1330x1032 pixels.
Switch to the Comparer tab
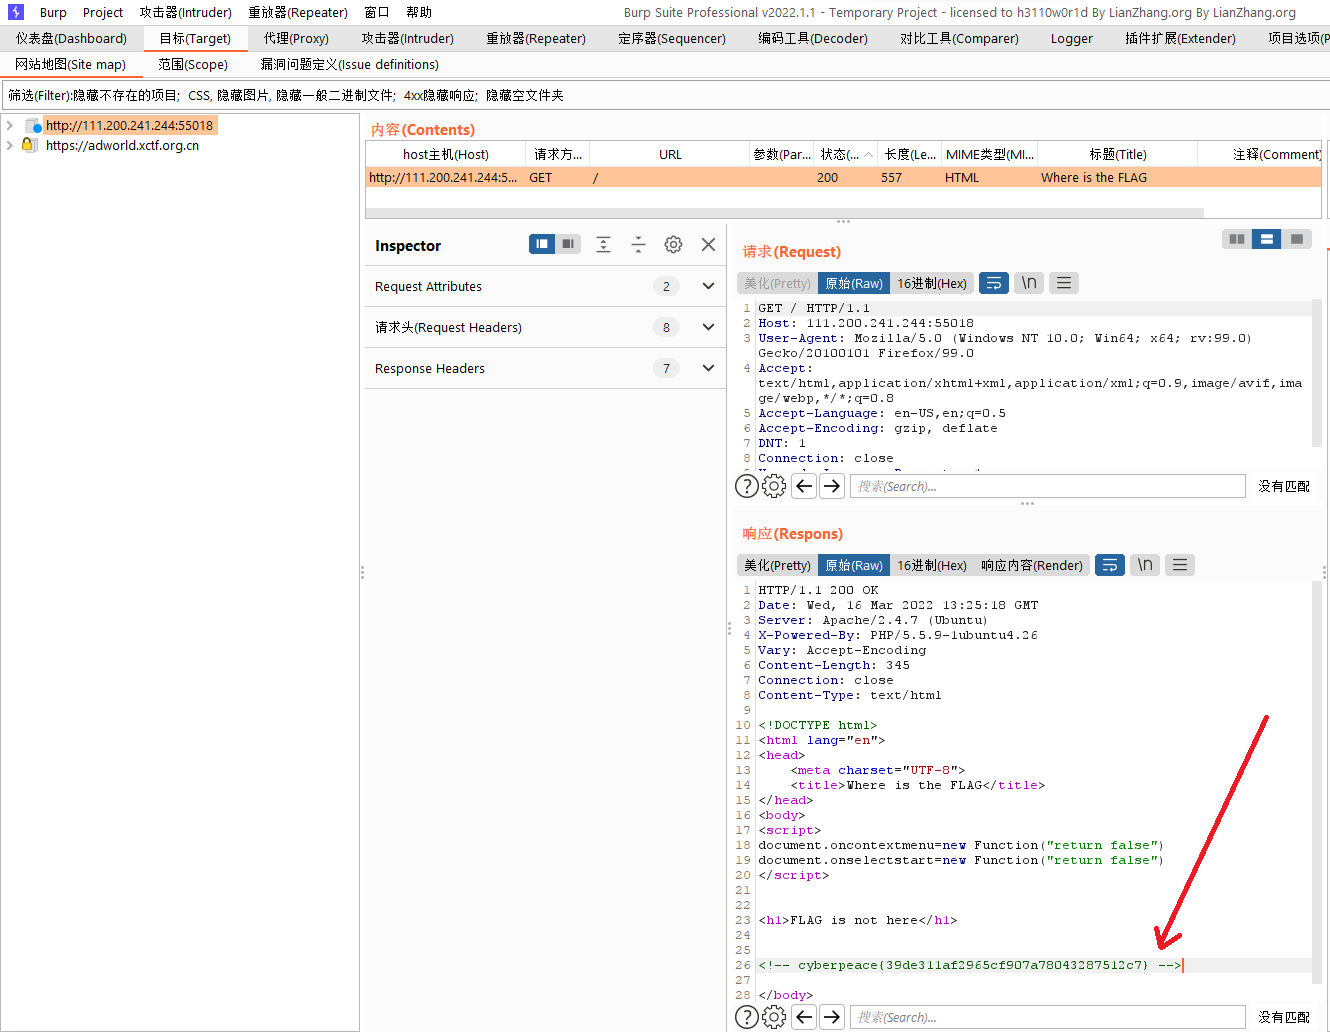(x=959, y=38)
